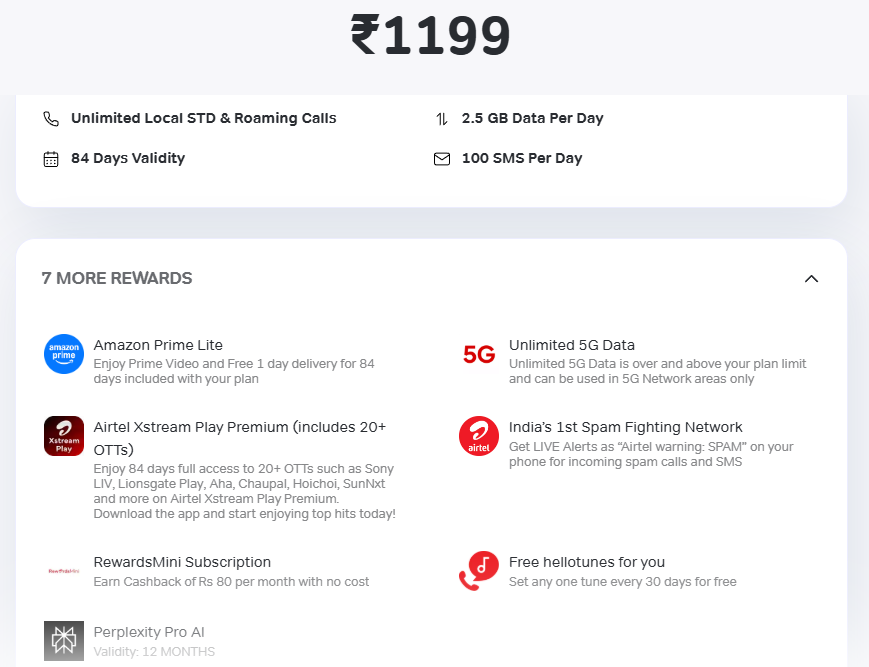Click the data arrows icon beside 2.5 GB

pos(440,118)
